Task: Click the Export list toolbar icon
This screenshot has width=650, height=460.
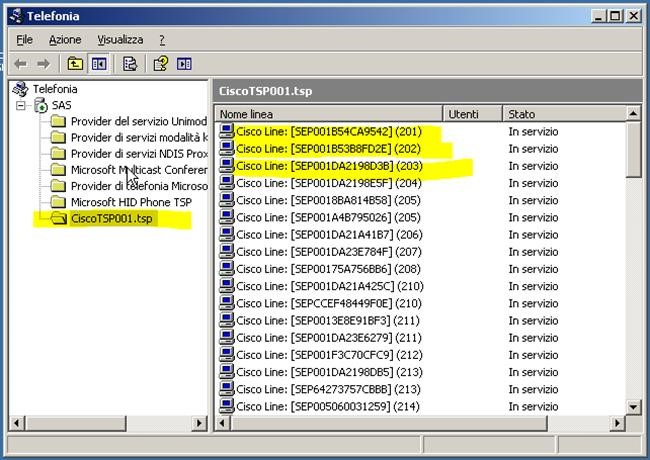Action: [129, 64]
